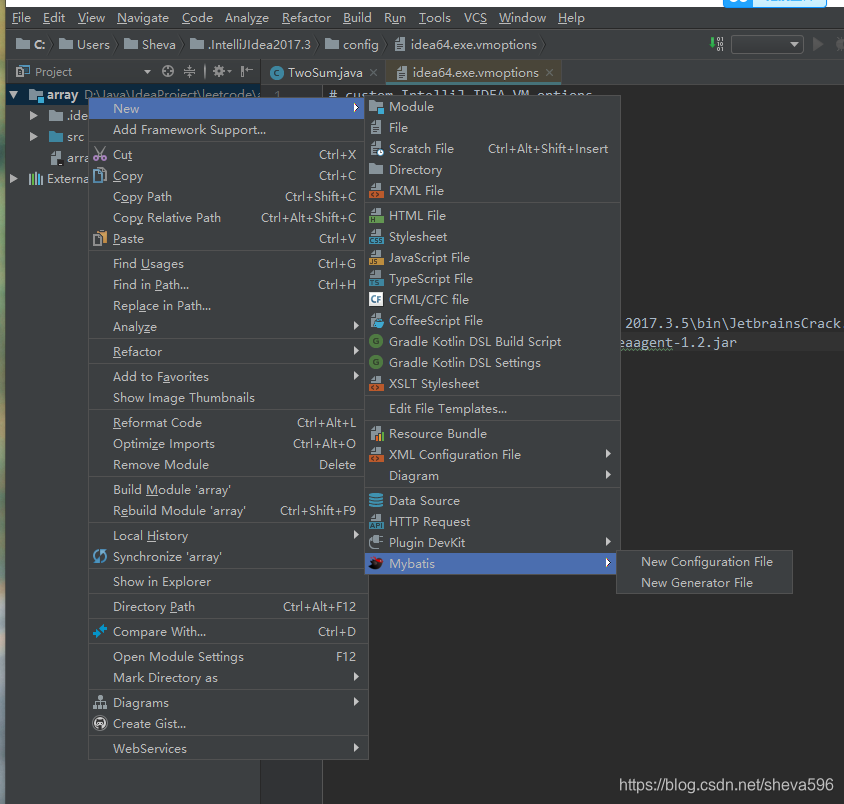Open the run configuration combo box
The height and width of the screenshot is (804, 844).
click(x=767, y=45)
